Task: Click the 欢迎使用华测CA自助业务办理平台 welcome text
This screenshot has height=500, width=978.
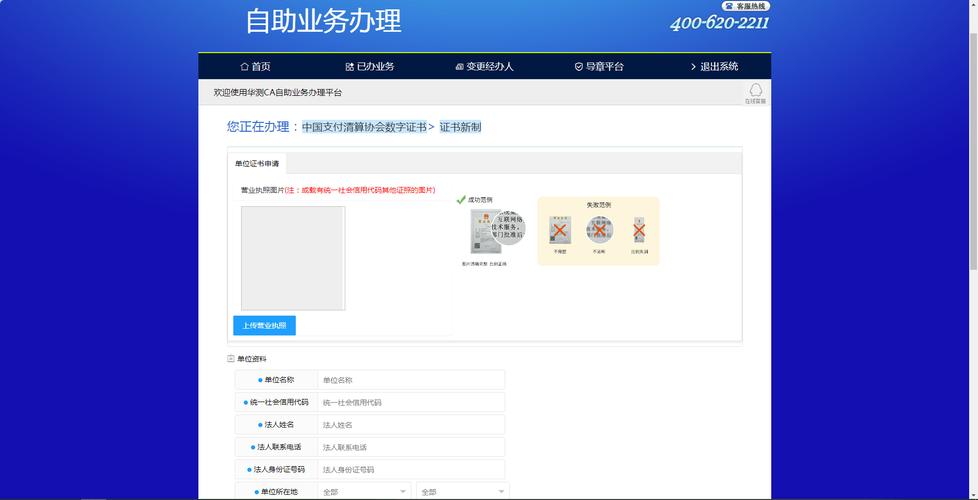Action: click(278, 92)
